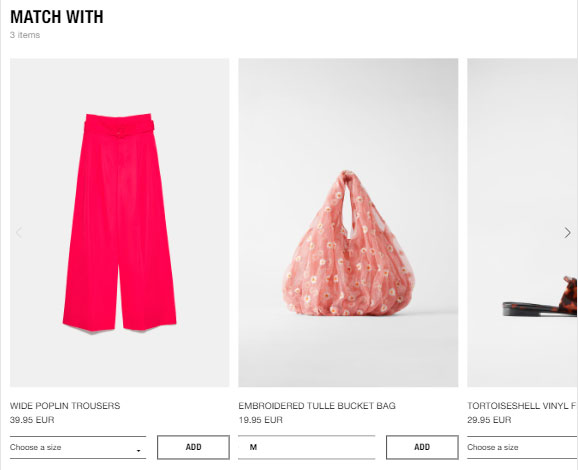
Task: Open 'Choose a size' for Wide Poplin Trousers
Action: click(78, 448)
